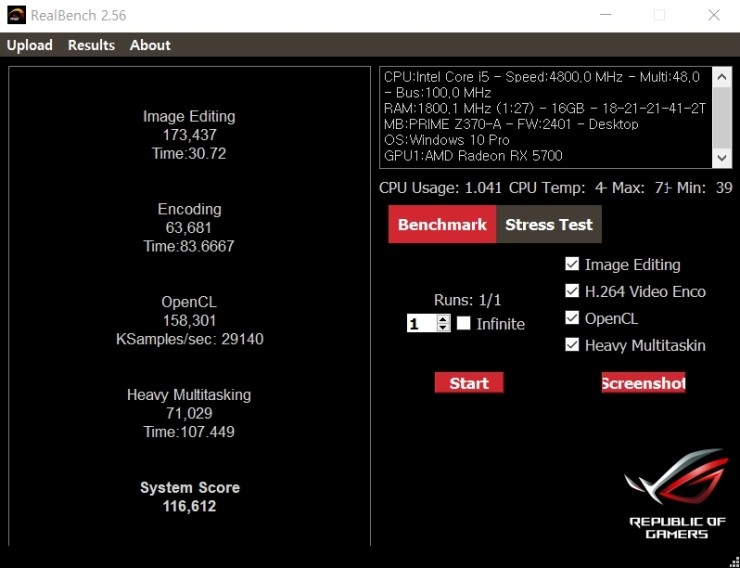Click the Time:107.449 multitasking text
The width and height of the screenshot is (740, 568).
pos(189,432)
